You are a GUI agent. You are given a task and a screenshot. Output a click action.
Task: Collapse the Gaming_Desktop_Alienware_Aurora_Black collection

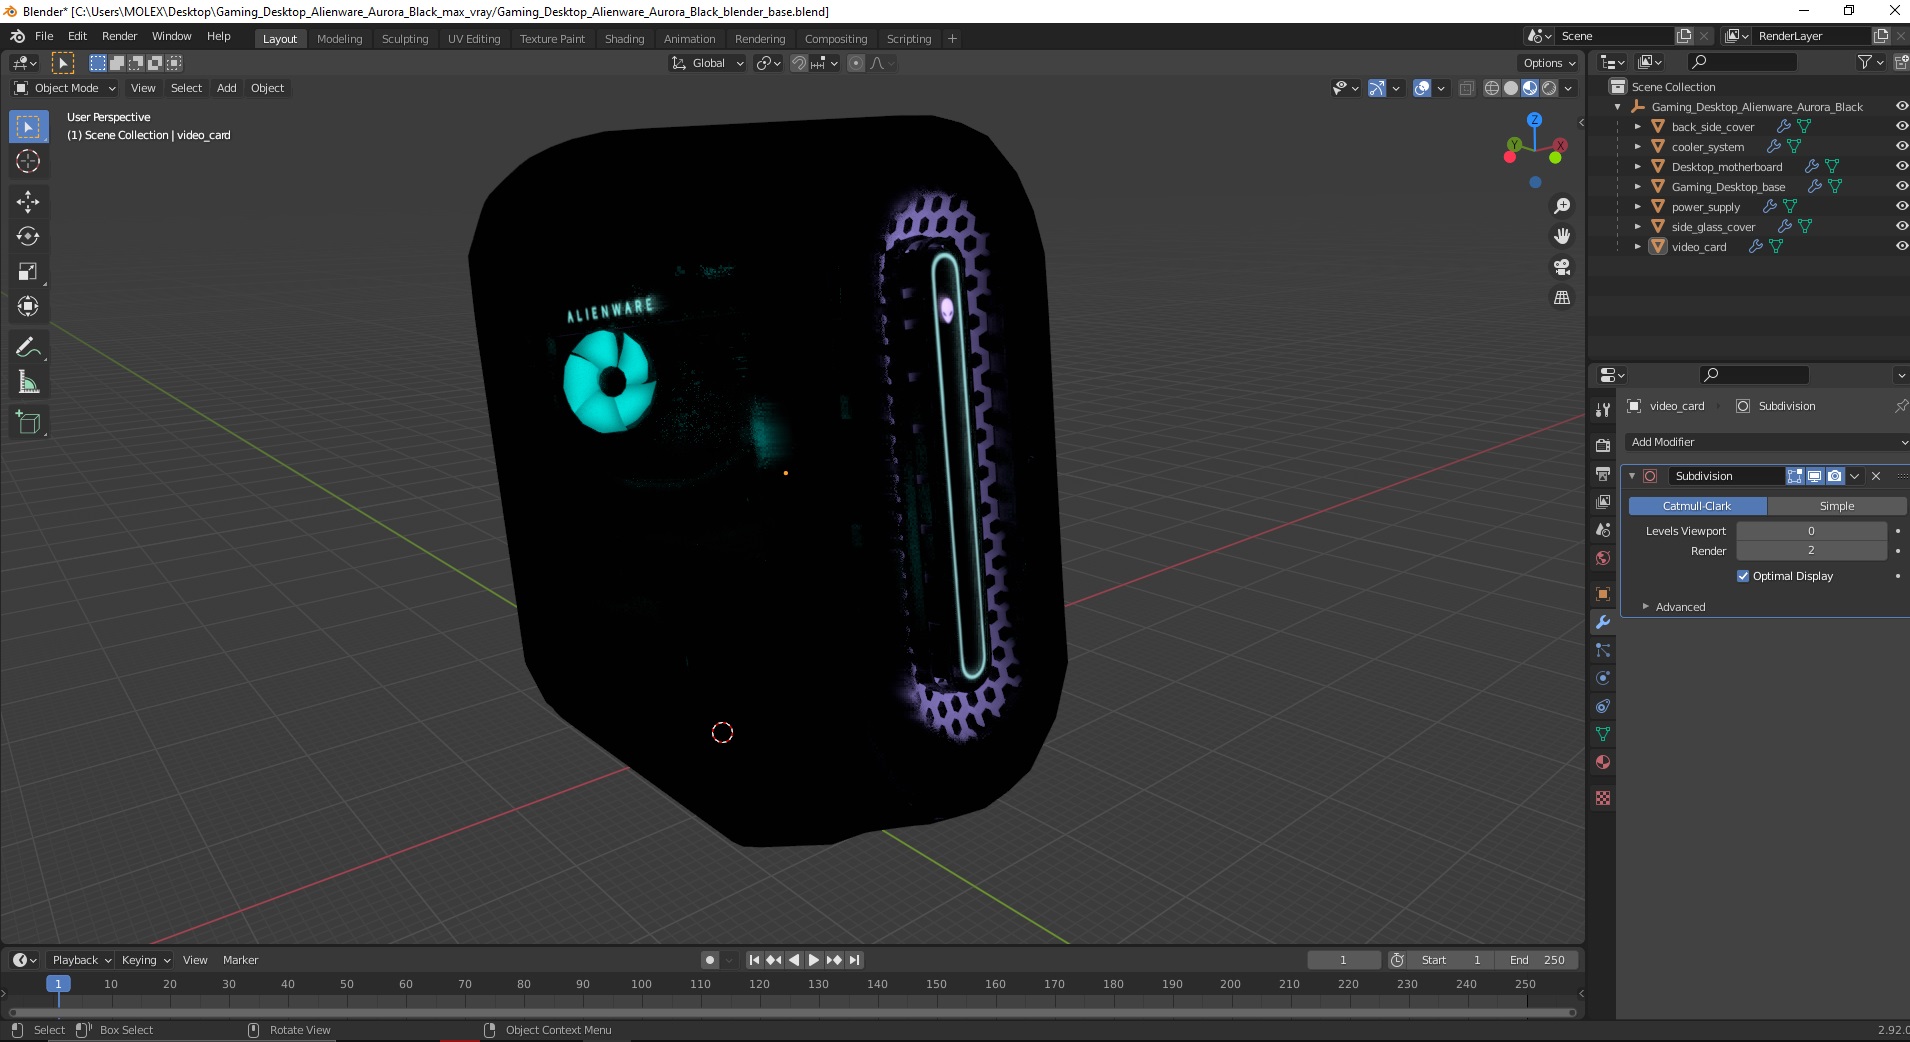pos(1618,107)
